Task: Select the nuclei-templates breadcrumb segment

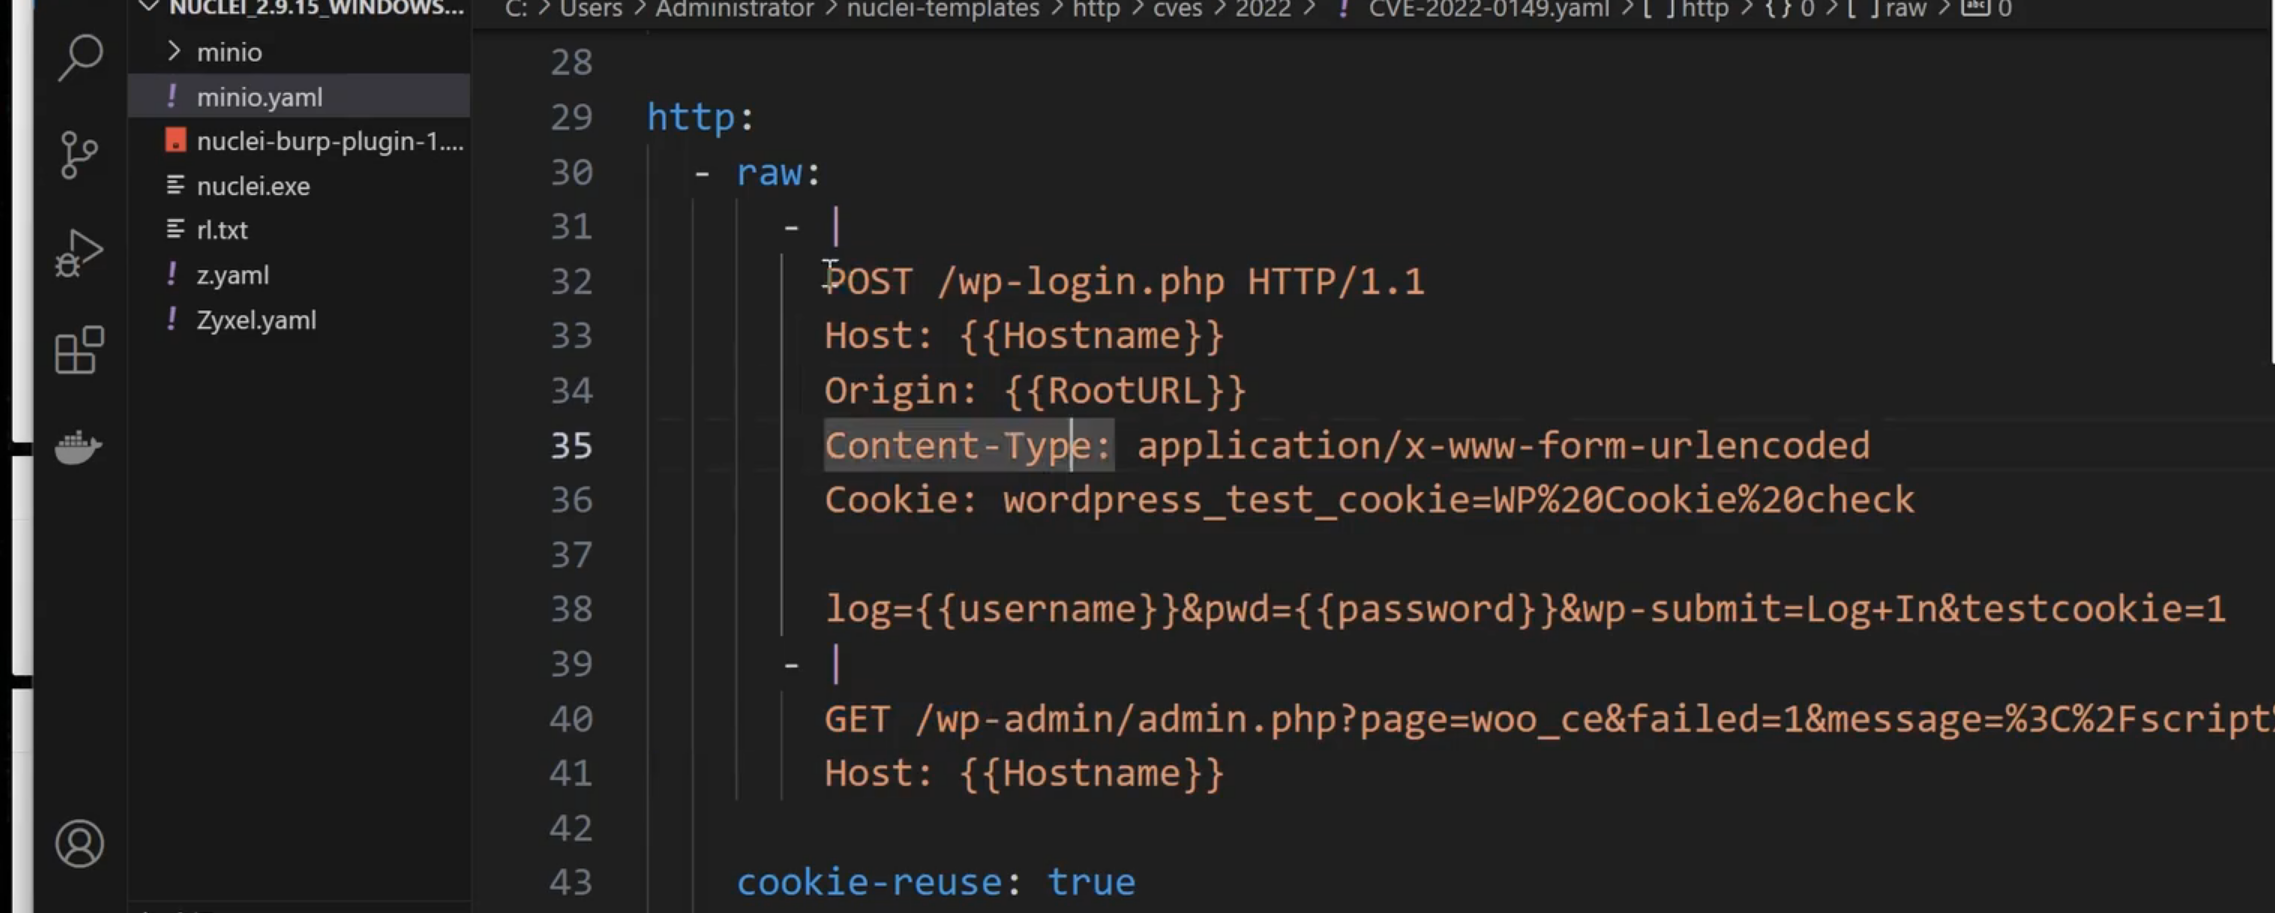Action: (942, 9)
